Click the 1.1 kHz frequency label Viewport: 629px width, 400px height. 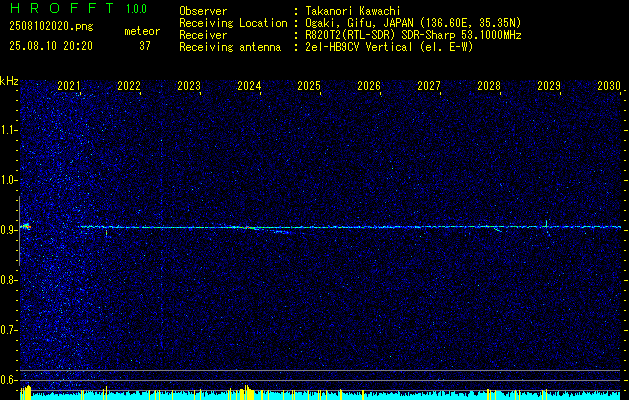[x=9, y=130]
